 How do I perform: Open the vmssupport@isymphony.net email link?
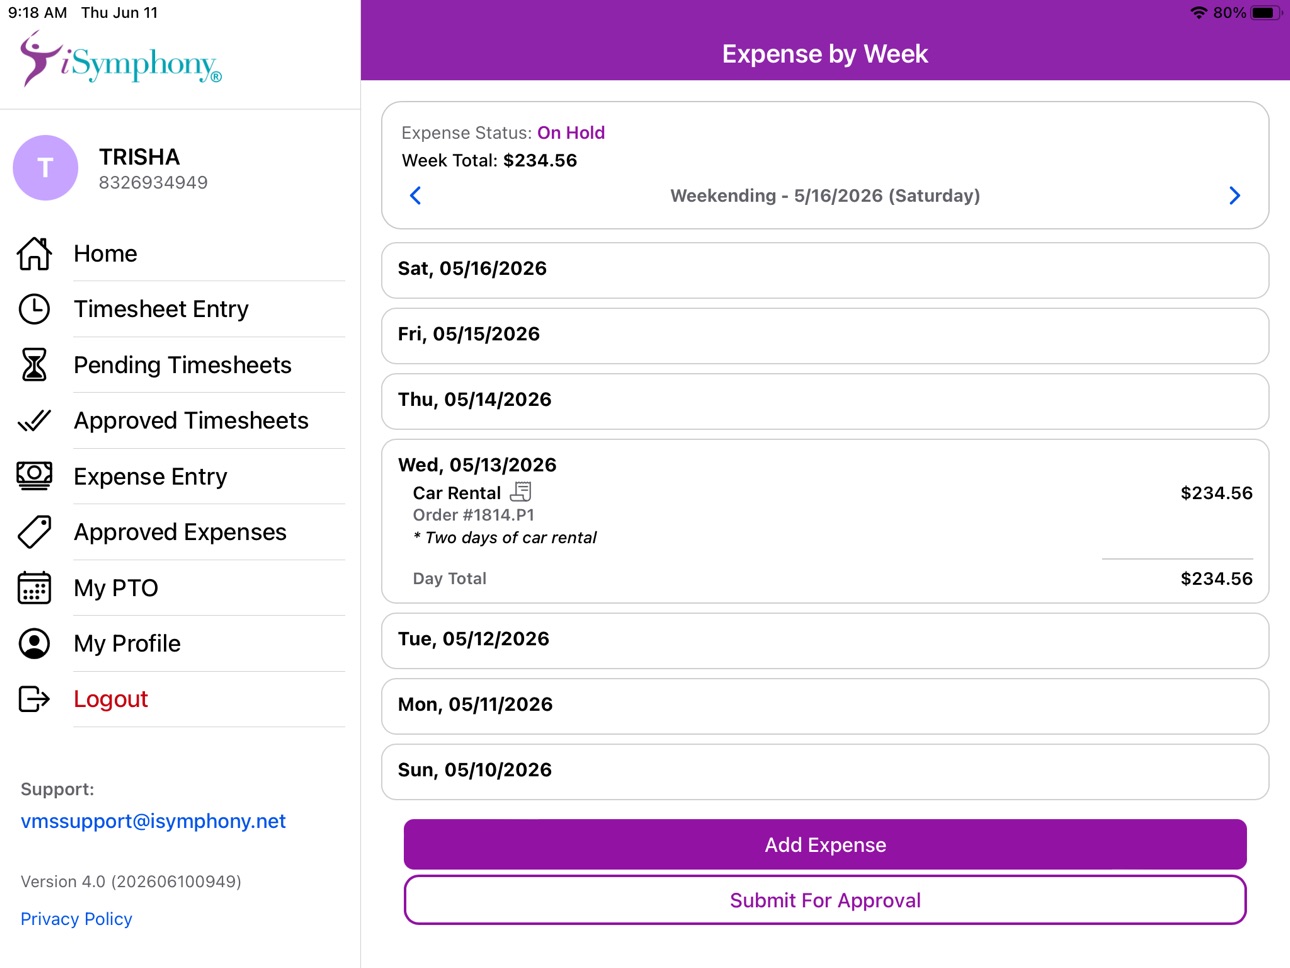click(x=153, y=821)
